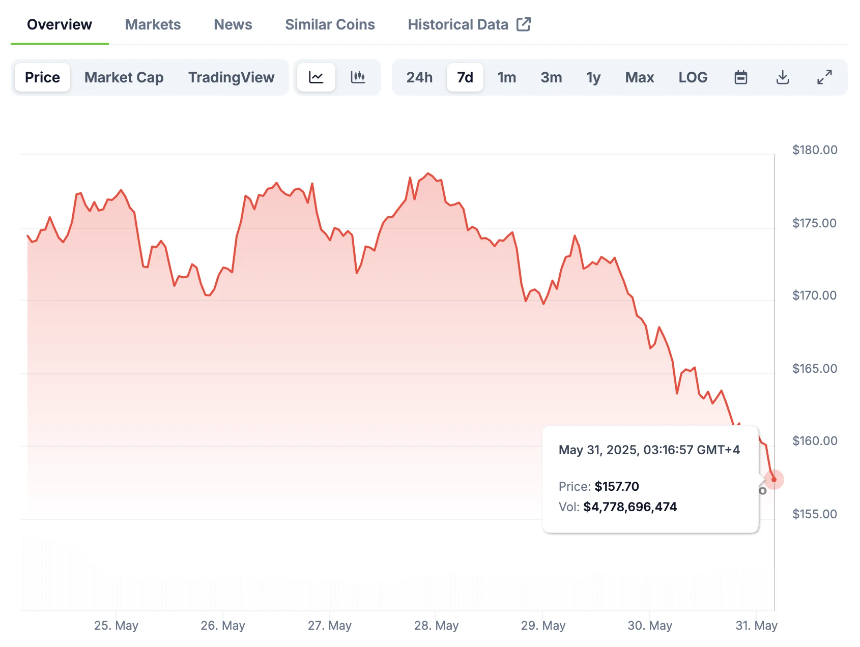Open the News tab
The height and width of the screenshot is (647, 860).
[x=233, y=24]
